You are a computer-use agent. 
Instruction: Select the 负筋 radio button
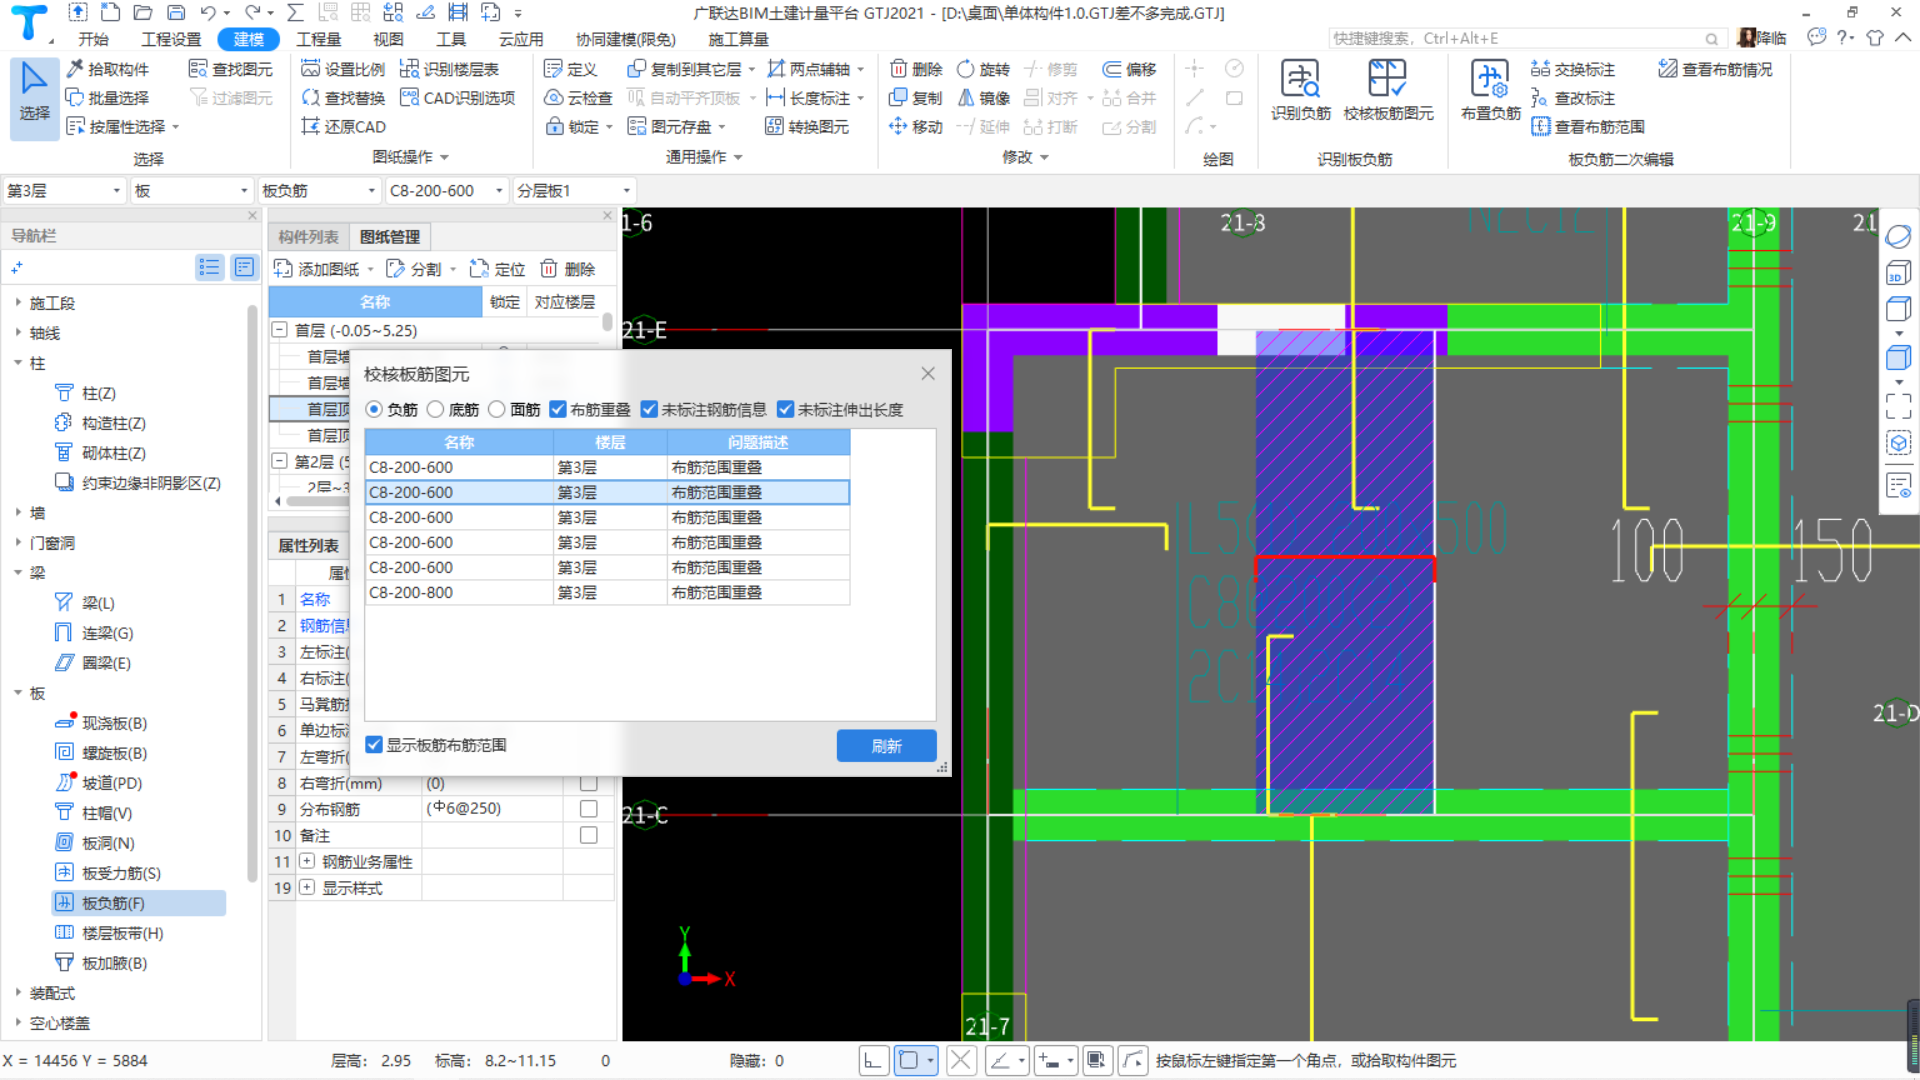[x=374, y=409]
